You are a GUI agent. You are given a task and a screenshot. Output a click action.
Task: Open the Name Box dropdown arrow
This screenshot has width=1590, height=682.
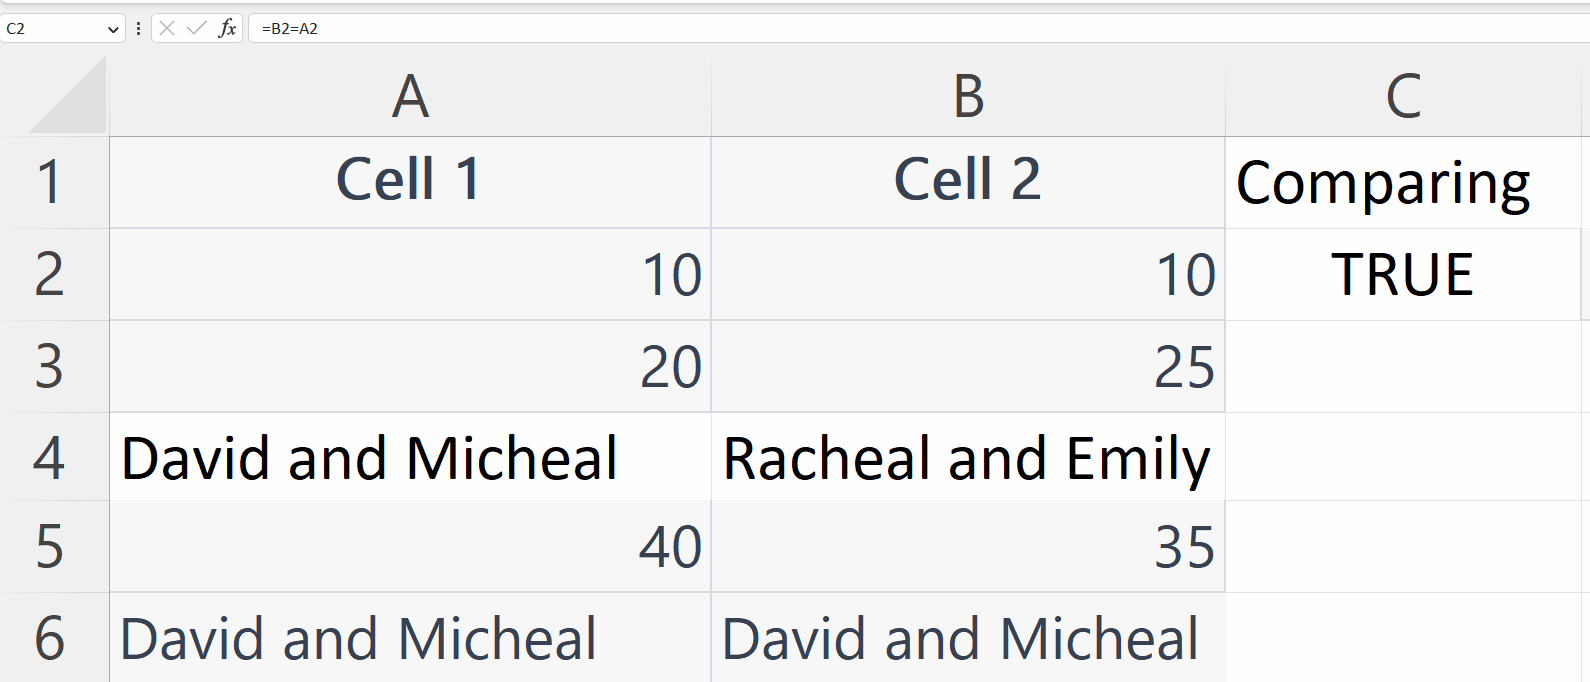coord(113,29)
